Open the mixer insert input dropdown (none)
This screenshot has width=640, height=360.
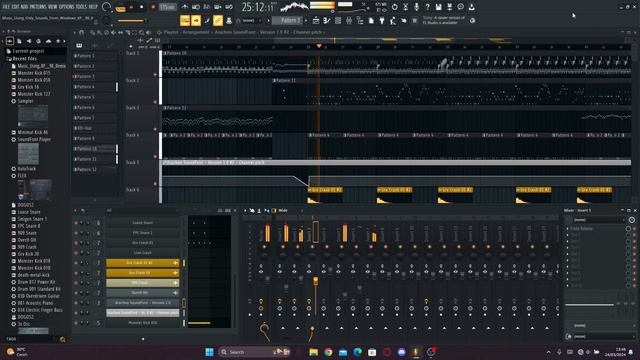coord(598,220)
